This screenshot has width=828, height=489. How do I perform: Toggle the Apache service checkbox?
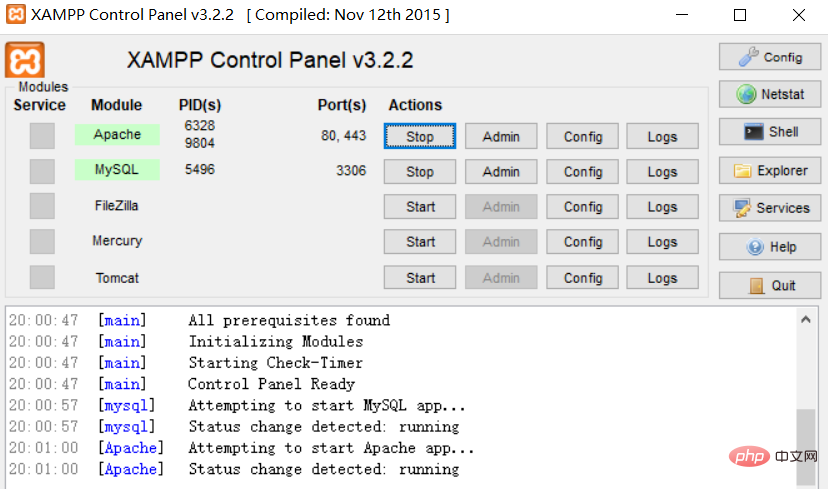click(42, 136)
